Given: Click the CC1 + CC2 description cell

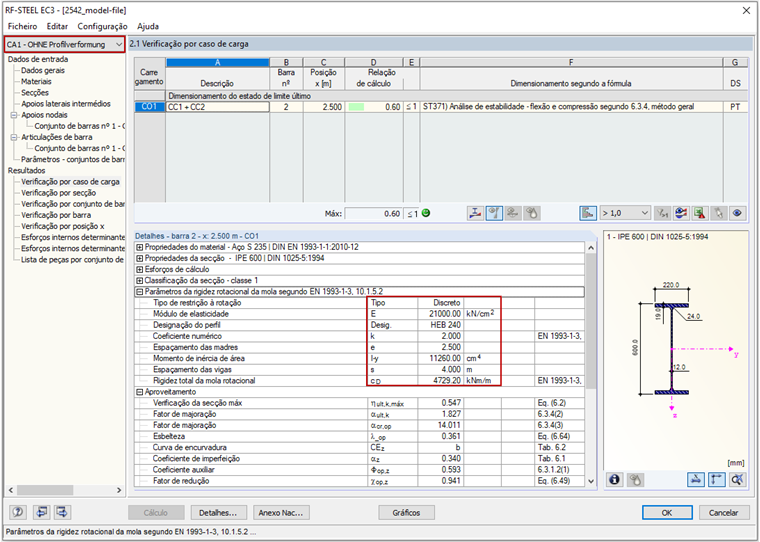Looking at the screenshot, I should (218, 107).
